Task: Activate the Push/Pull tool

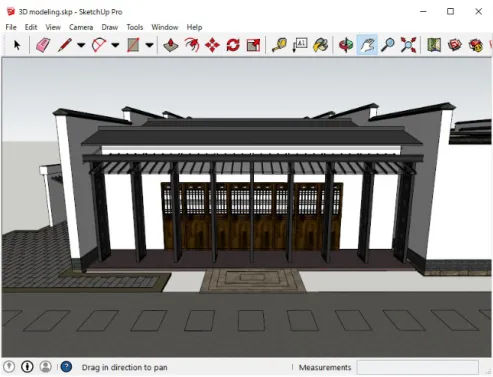Action: 171,45
